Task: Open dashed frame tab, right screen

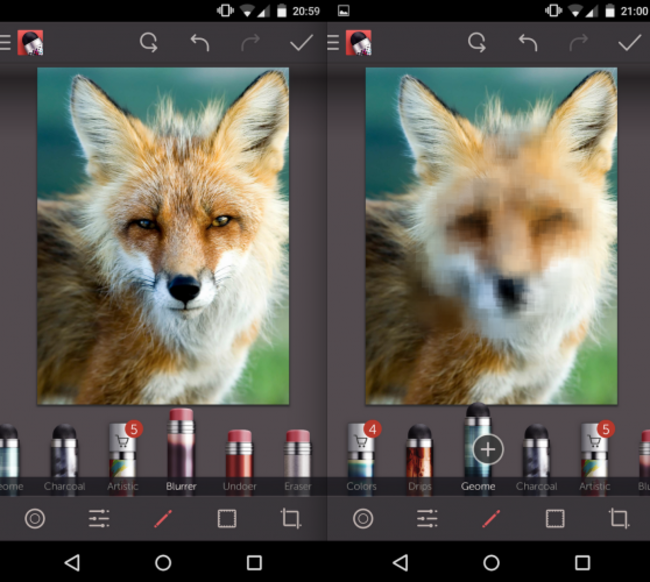Action: click(x=555, y=519)
